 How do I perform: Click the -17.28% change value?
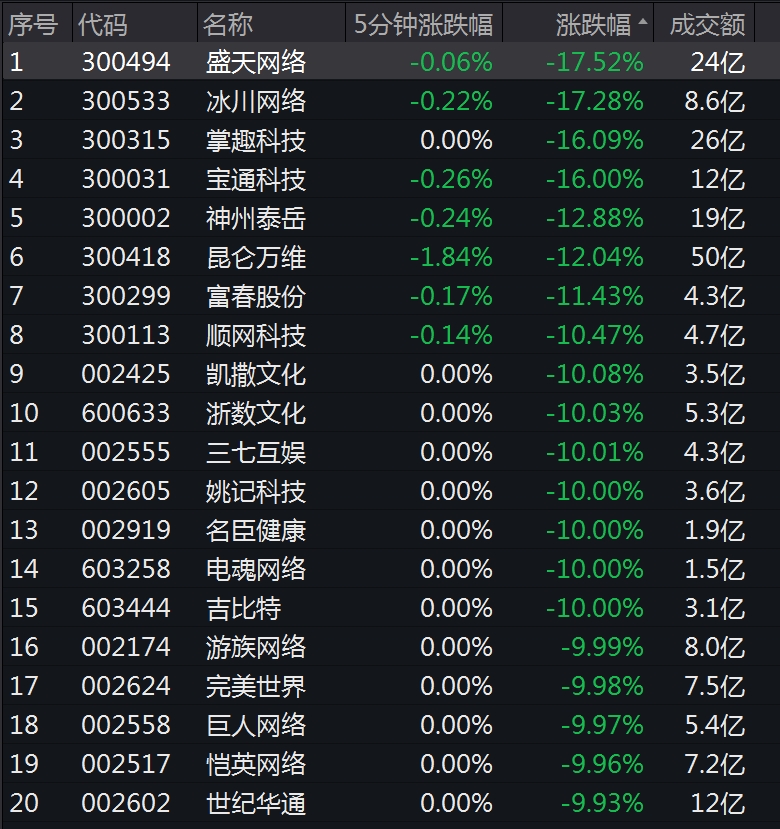595,101
